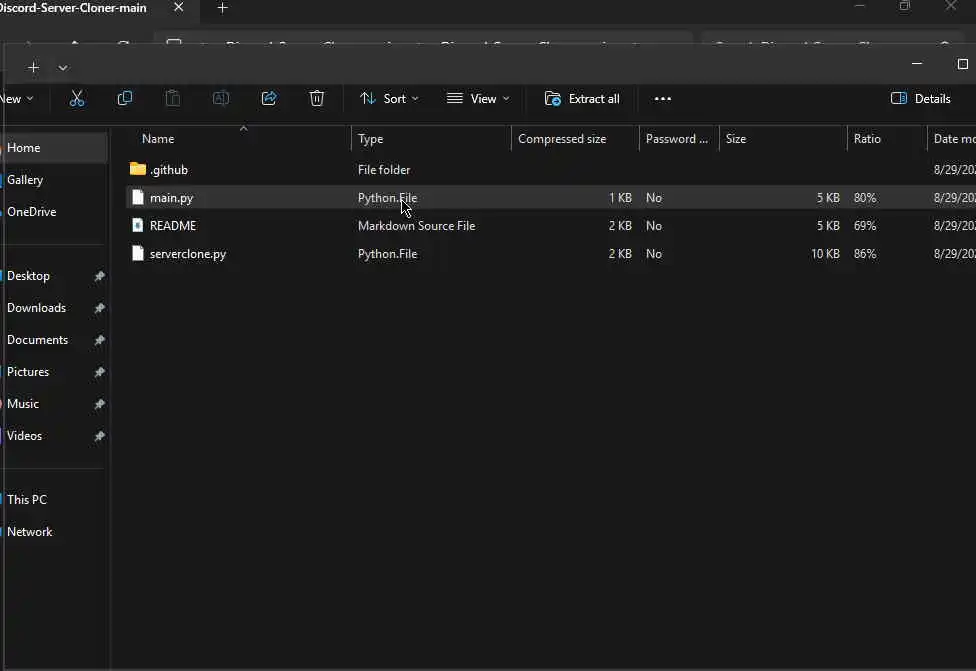Click File folder type cell
The image size is (976, 671).
[384, 169]
